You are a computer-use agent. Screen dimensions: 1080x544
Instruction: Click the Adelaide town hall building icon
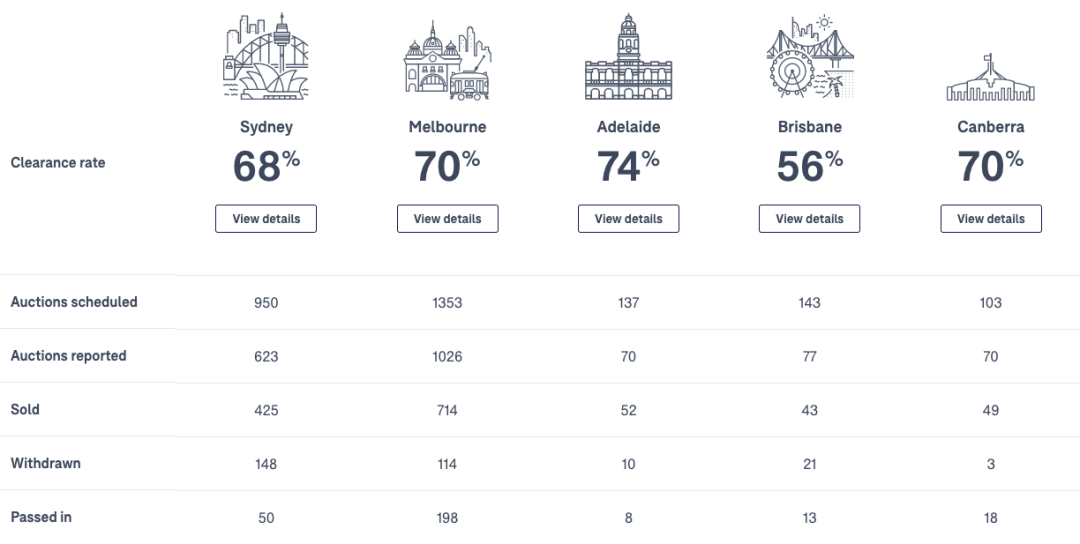(x=628, y=56)
